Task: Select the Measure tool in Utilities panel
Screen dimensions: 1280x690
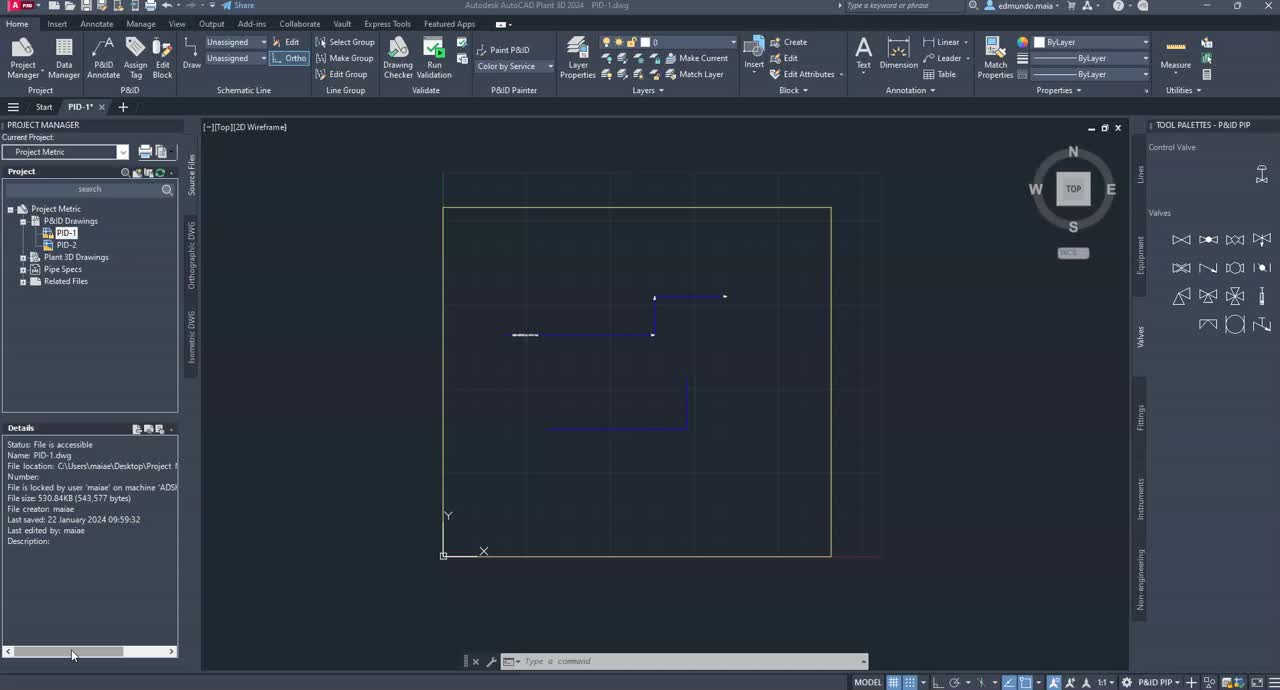Action: point(1175,56)
